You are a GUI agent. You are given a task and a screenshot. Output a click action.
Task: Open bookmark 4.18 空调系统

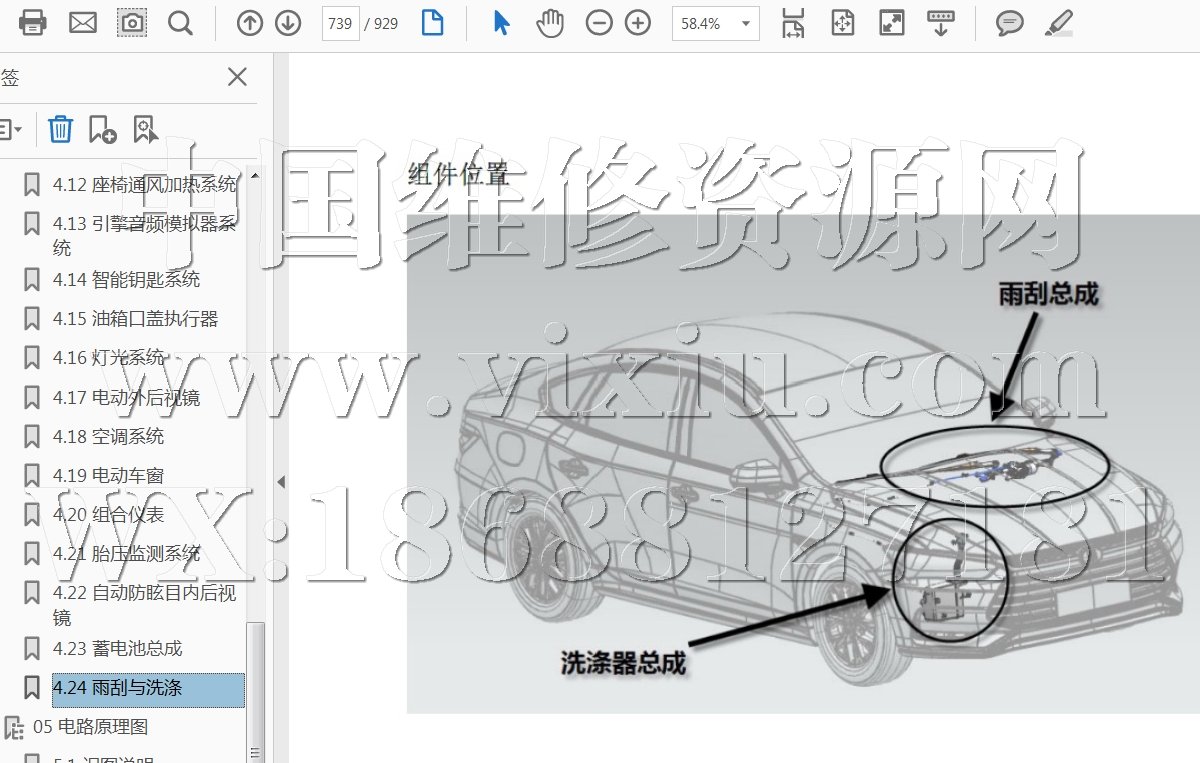pos(108,437)
